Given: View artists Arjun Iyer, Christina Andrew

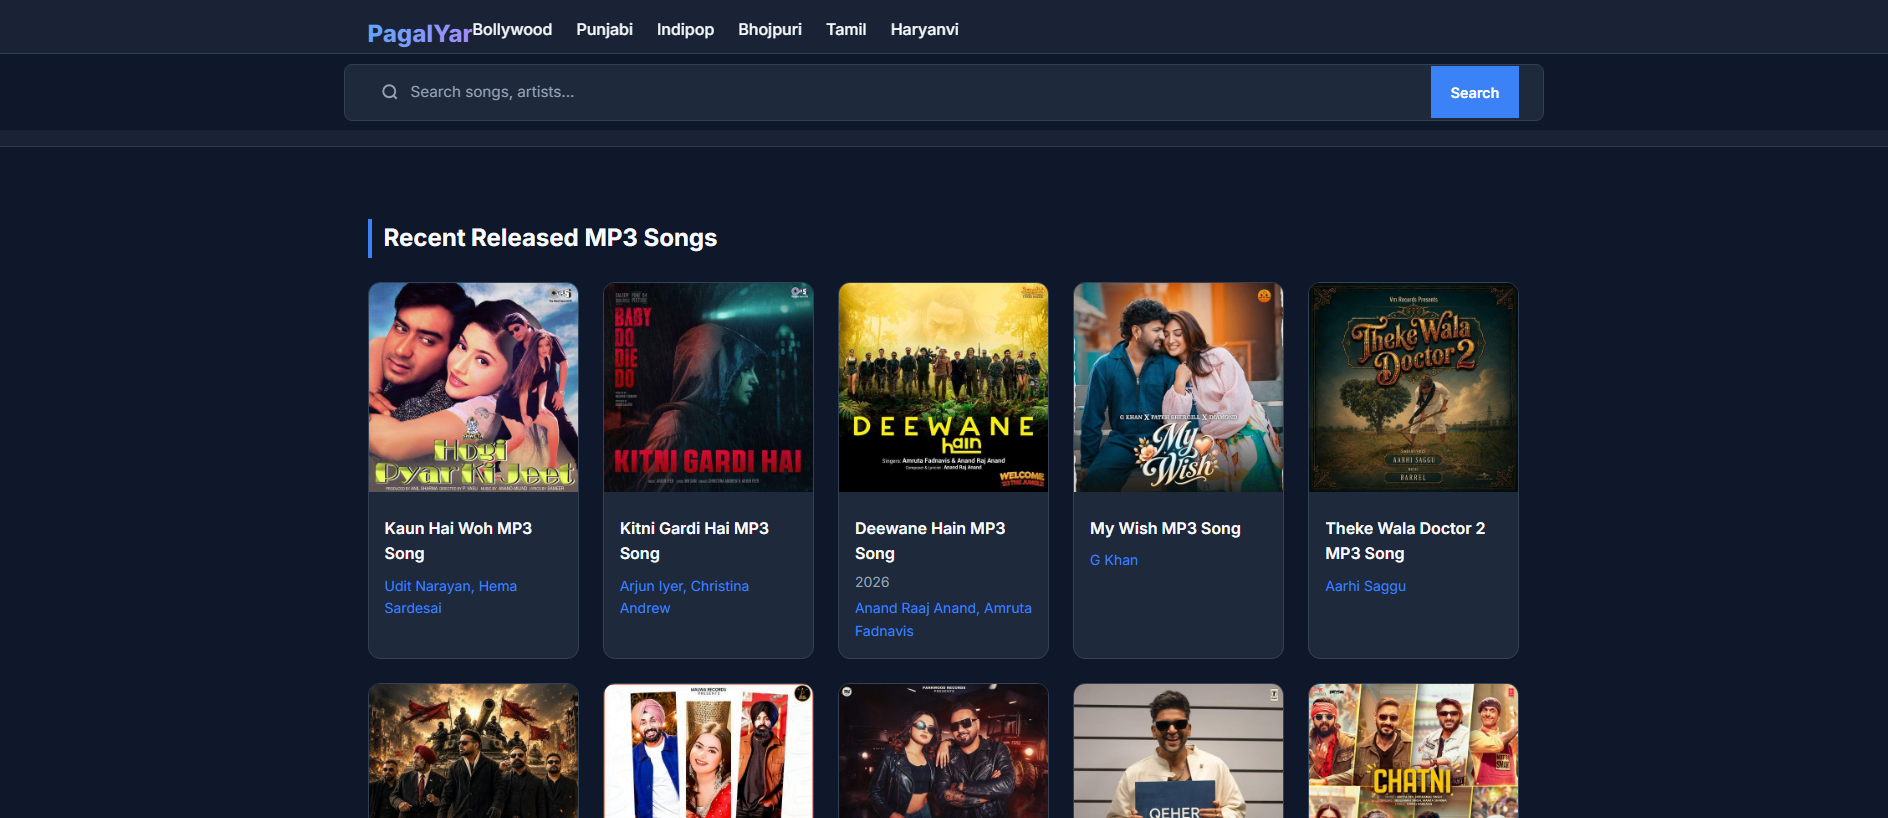Looking at the screenshot, I should point(684,597).
